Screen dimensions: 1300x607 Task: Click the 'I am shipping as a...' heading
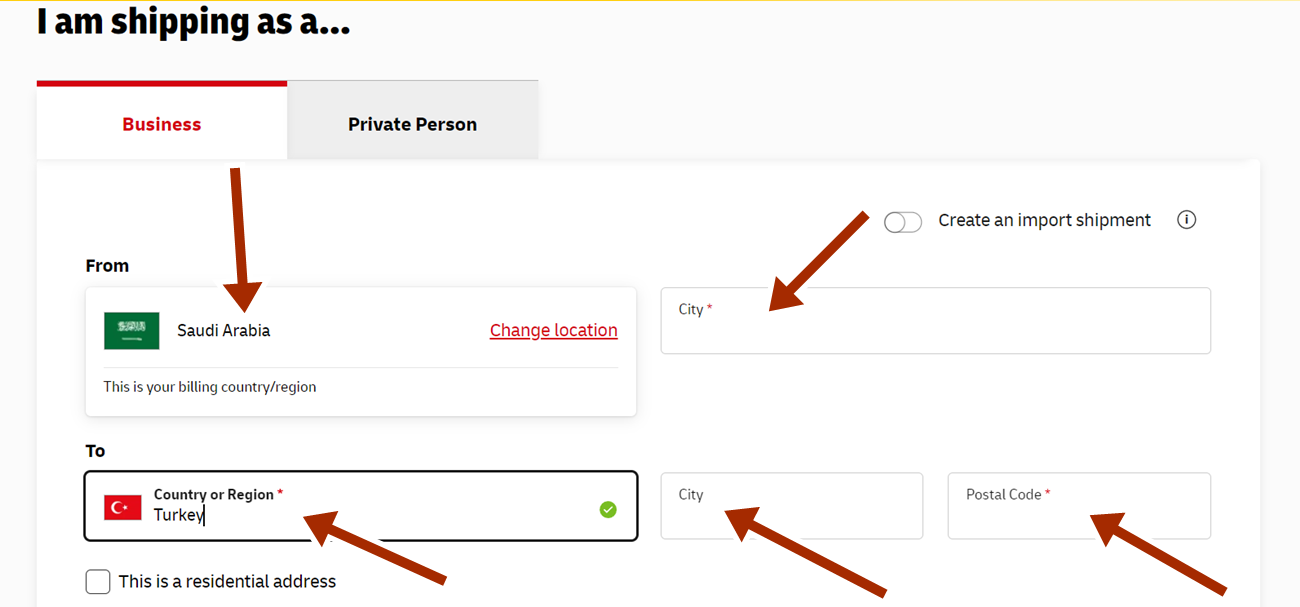coord(193,21)
